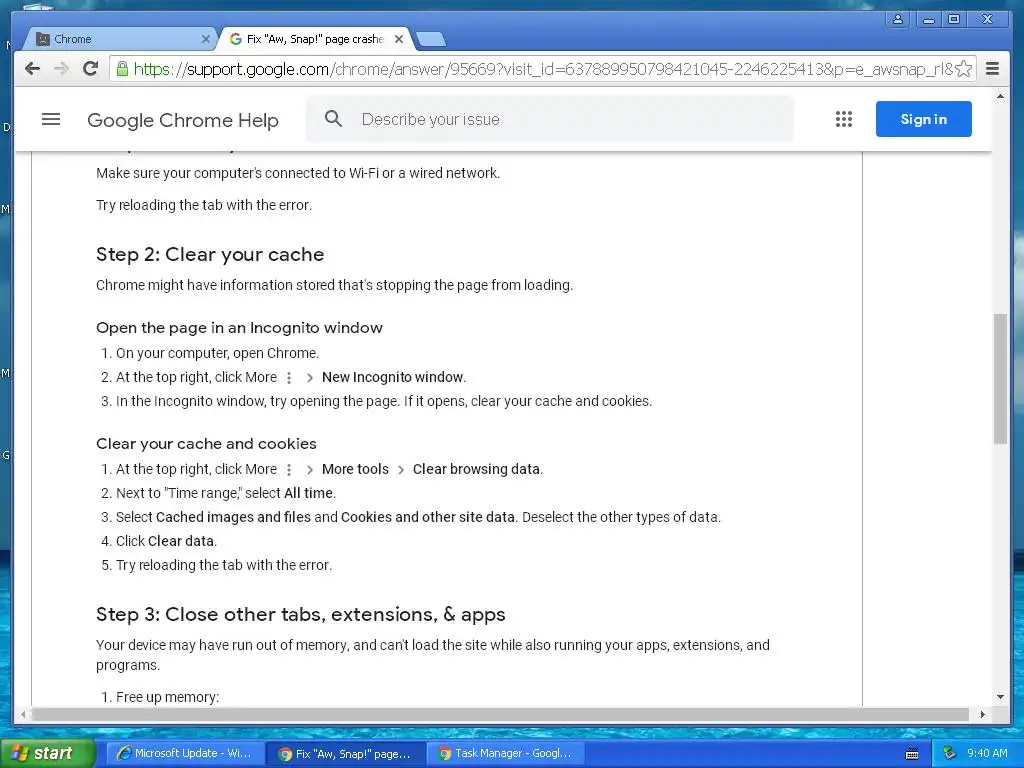Viewport: 1024px width, 768px height.
Task: Click the Wi-Fi or wired network sentence
Action: (298, 173)
